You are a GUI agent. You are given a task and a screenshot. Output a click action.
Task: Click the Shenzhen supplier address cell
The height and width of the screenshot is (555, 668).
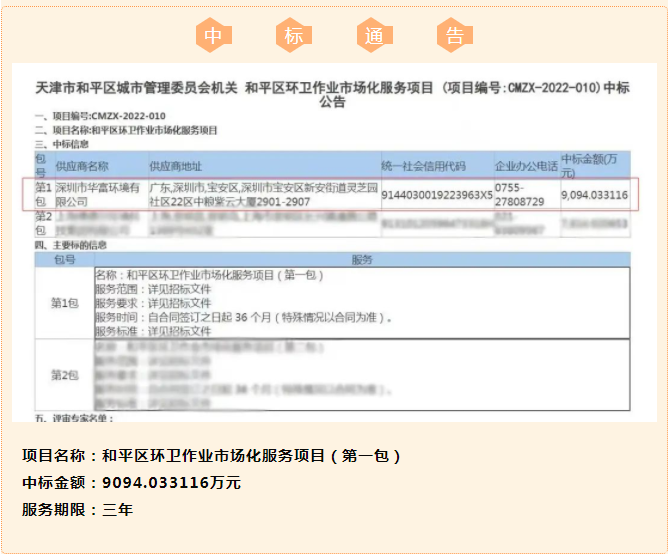[262, 194]
